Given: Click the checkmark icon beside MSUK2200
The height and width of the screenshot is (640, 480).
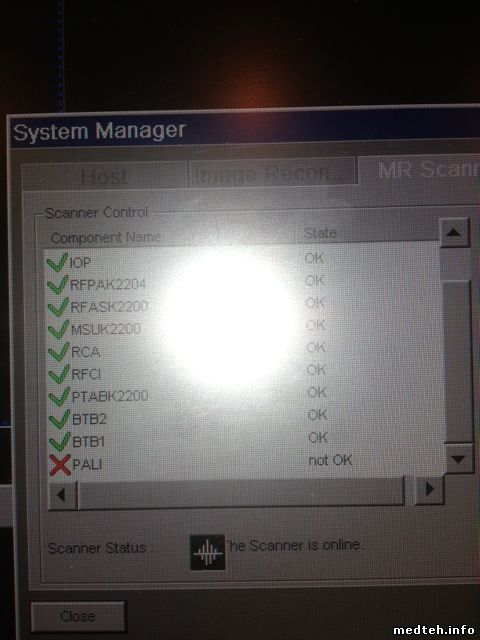Looking at the screenshot, I should (58, 329).
